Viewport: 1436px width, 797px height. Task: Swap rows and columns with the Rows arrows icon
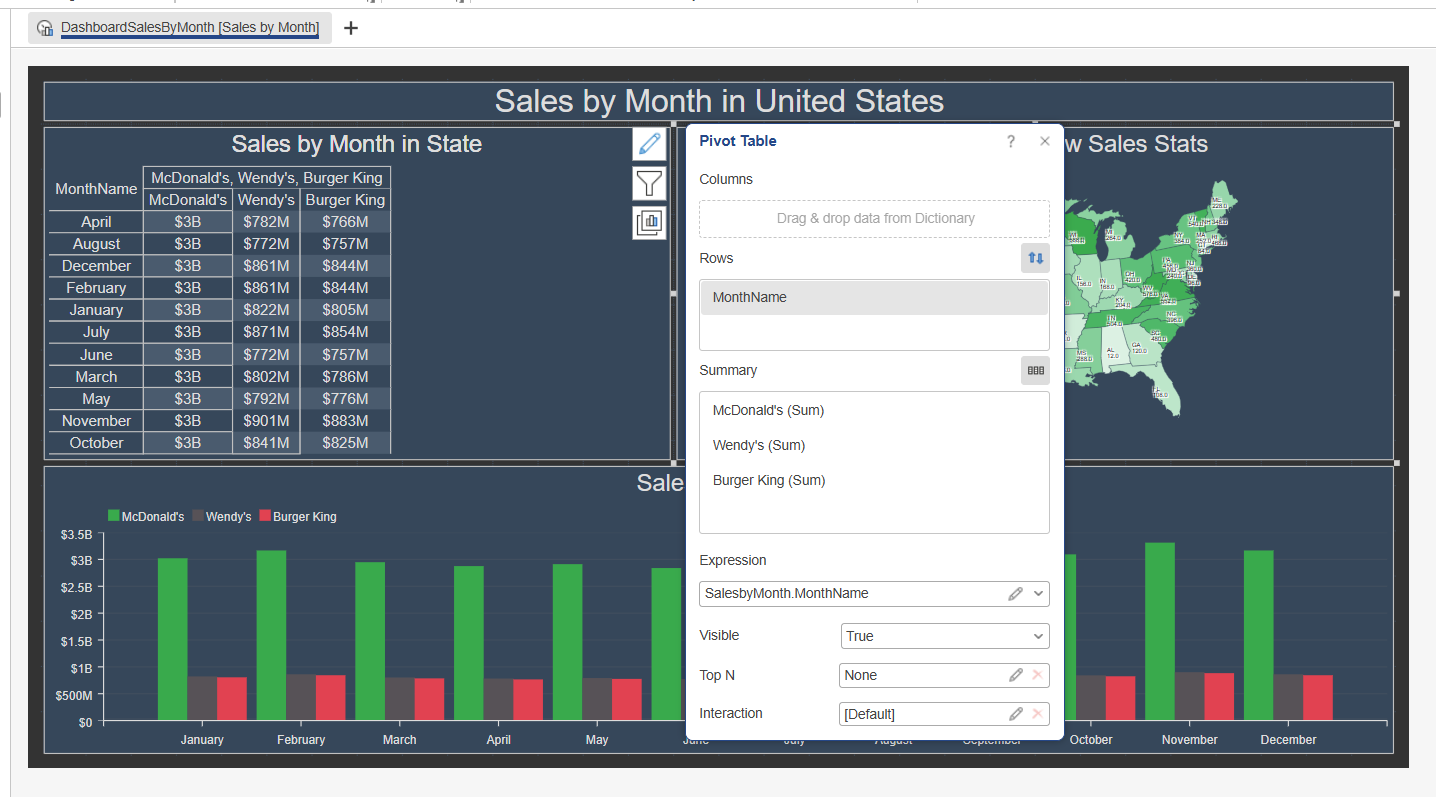[1035, 258]
